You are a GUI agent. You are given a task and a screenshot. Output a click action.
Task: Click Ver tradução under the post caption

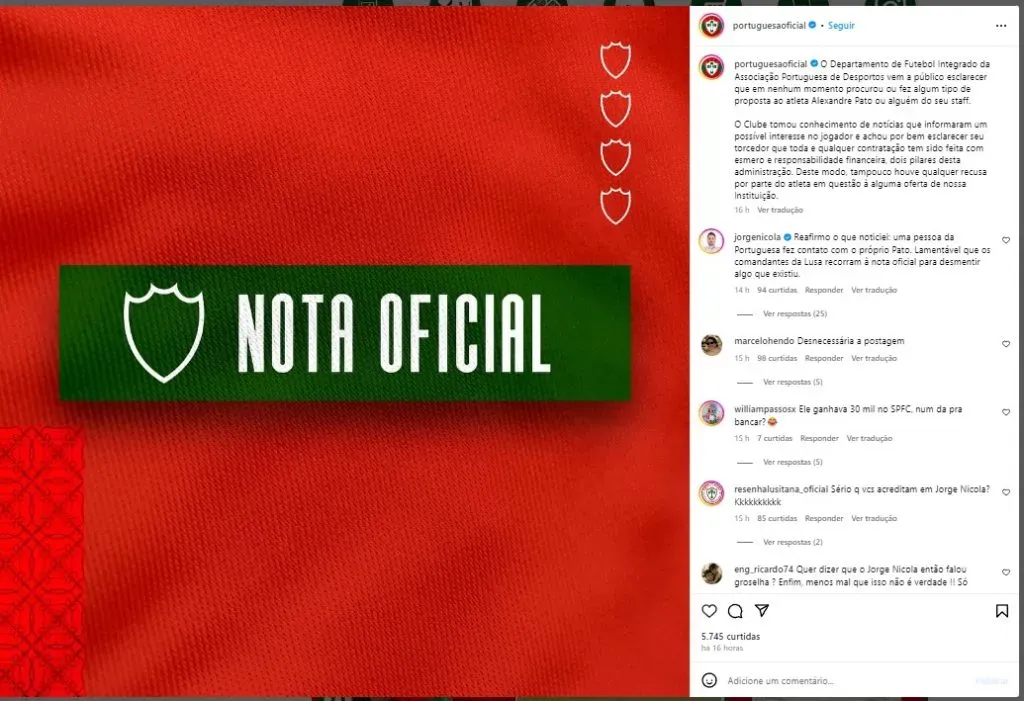point(779,210)
